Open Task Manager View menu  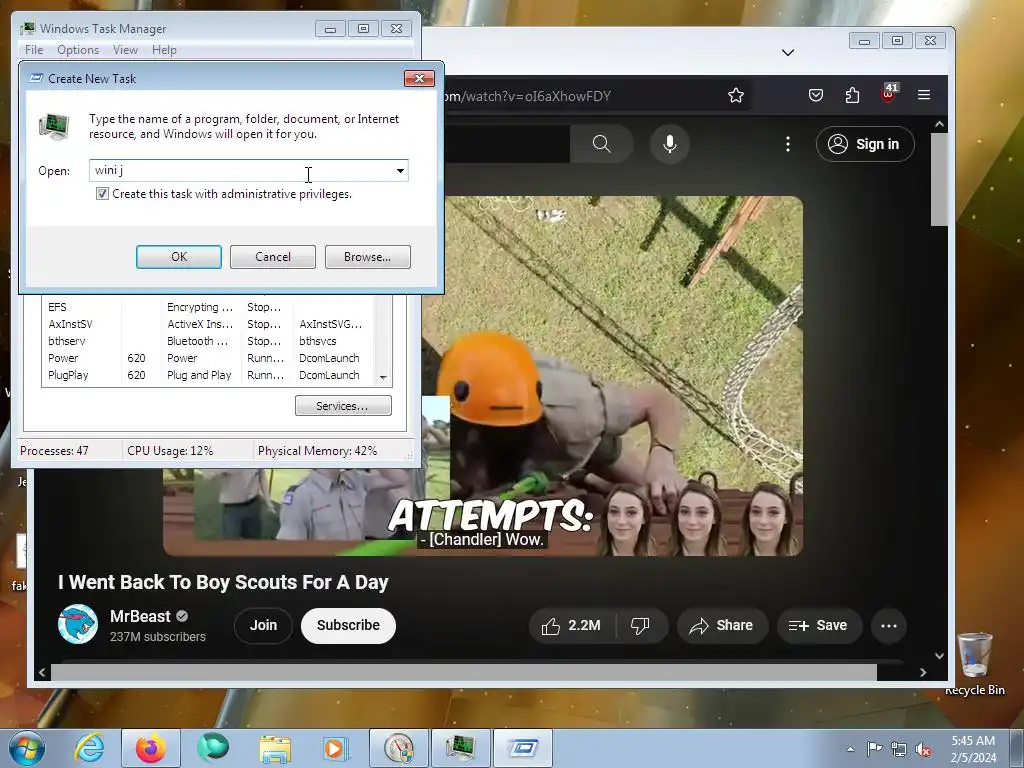click(x=125, y=50)
